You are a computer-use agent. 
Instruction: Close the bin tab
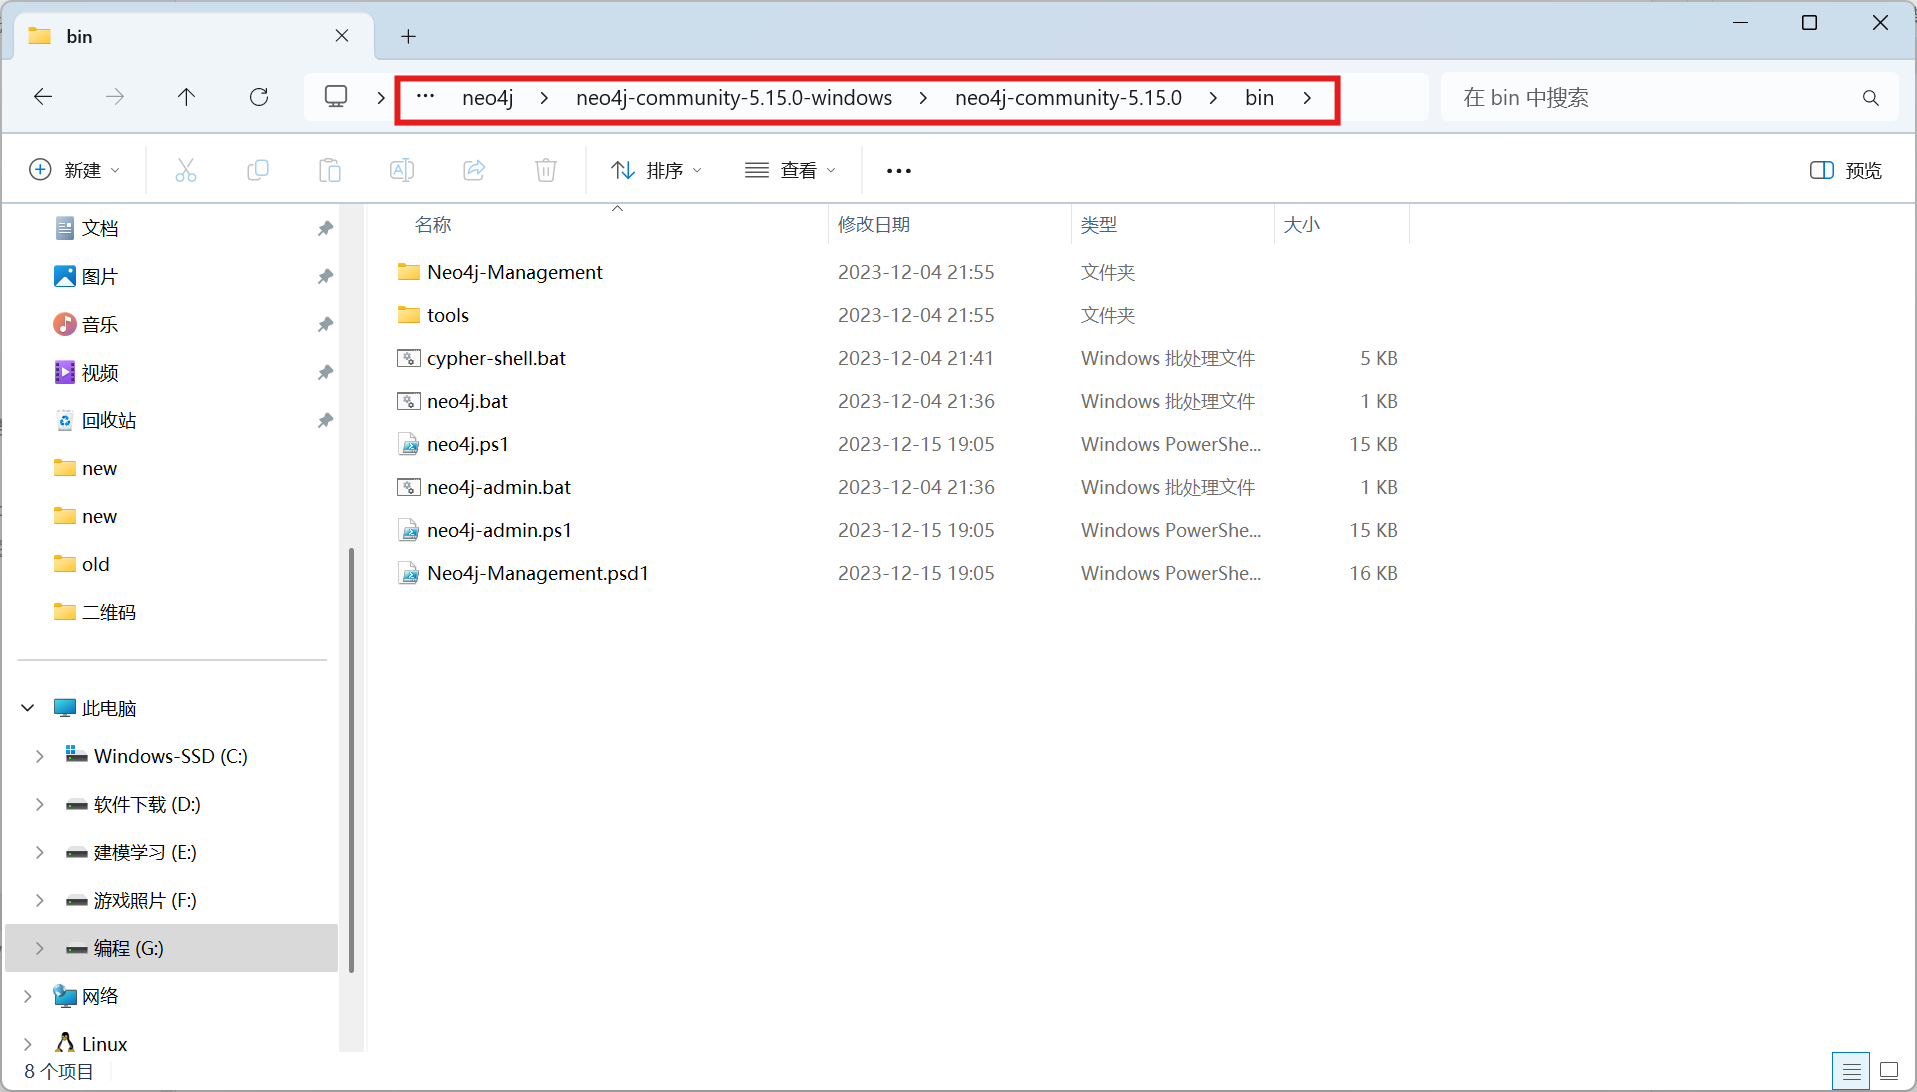click(x=342, y=36)
